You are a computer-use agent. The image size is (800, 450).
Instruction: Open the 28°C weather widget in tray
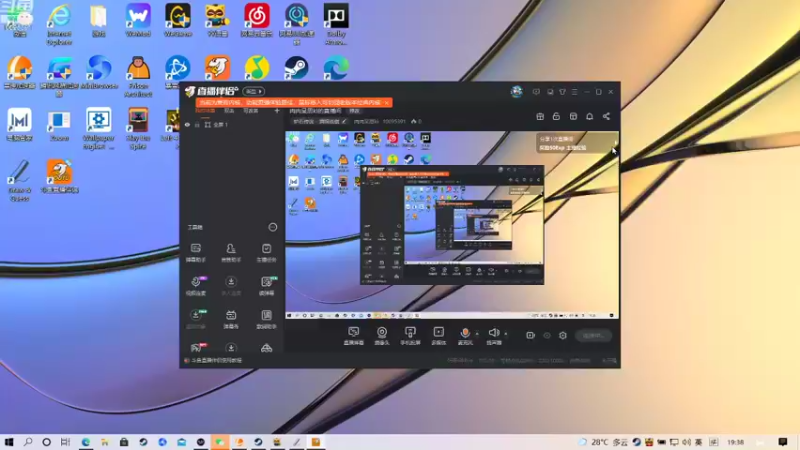[603, 442]
